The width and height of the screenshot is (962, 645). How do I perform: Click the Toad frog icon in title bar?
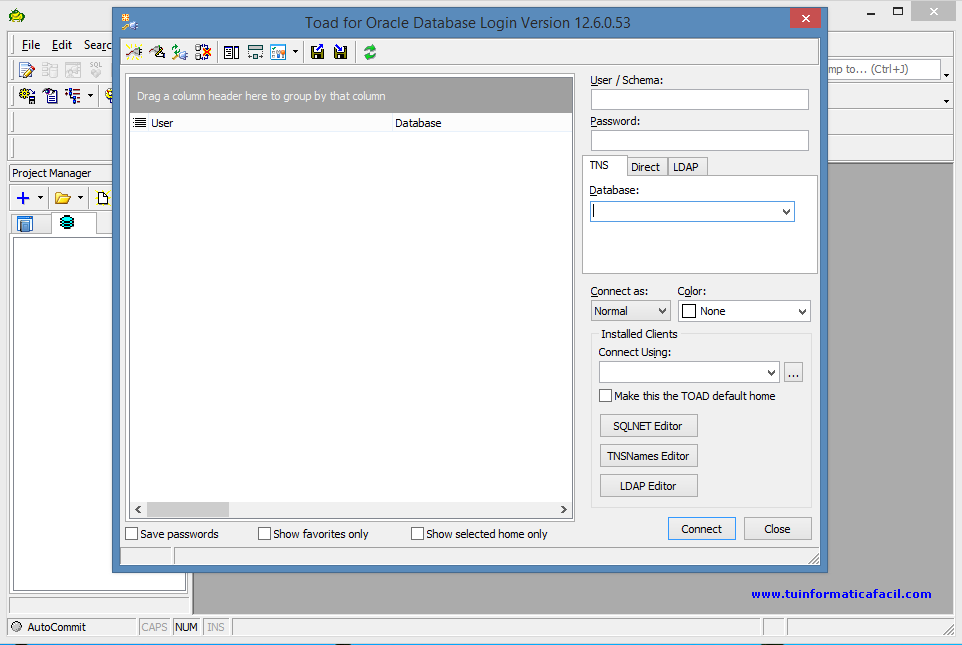(x=17, y=15)
